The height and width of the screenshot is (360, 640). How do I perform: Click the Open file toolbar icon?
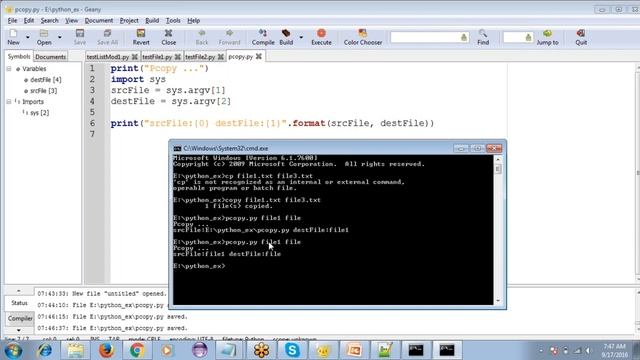44,37
